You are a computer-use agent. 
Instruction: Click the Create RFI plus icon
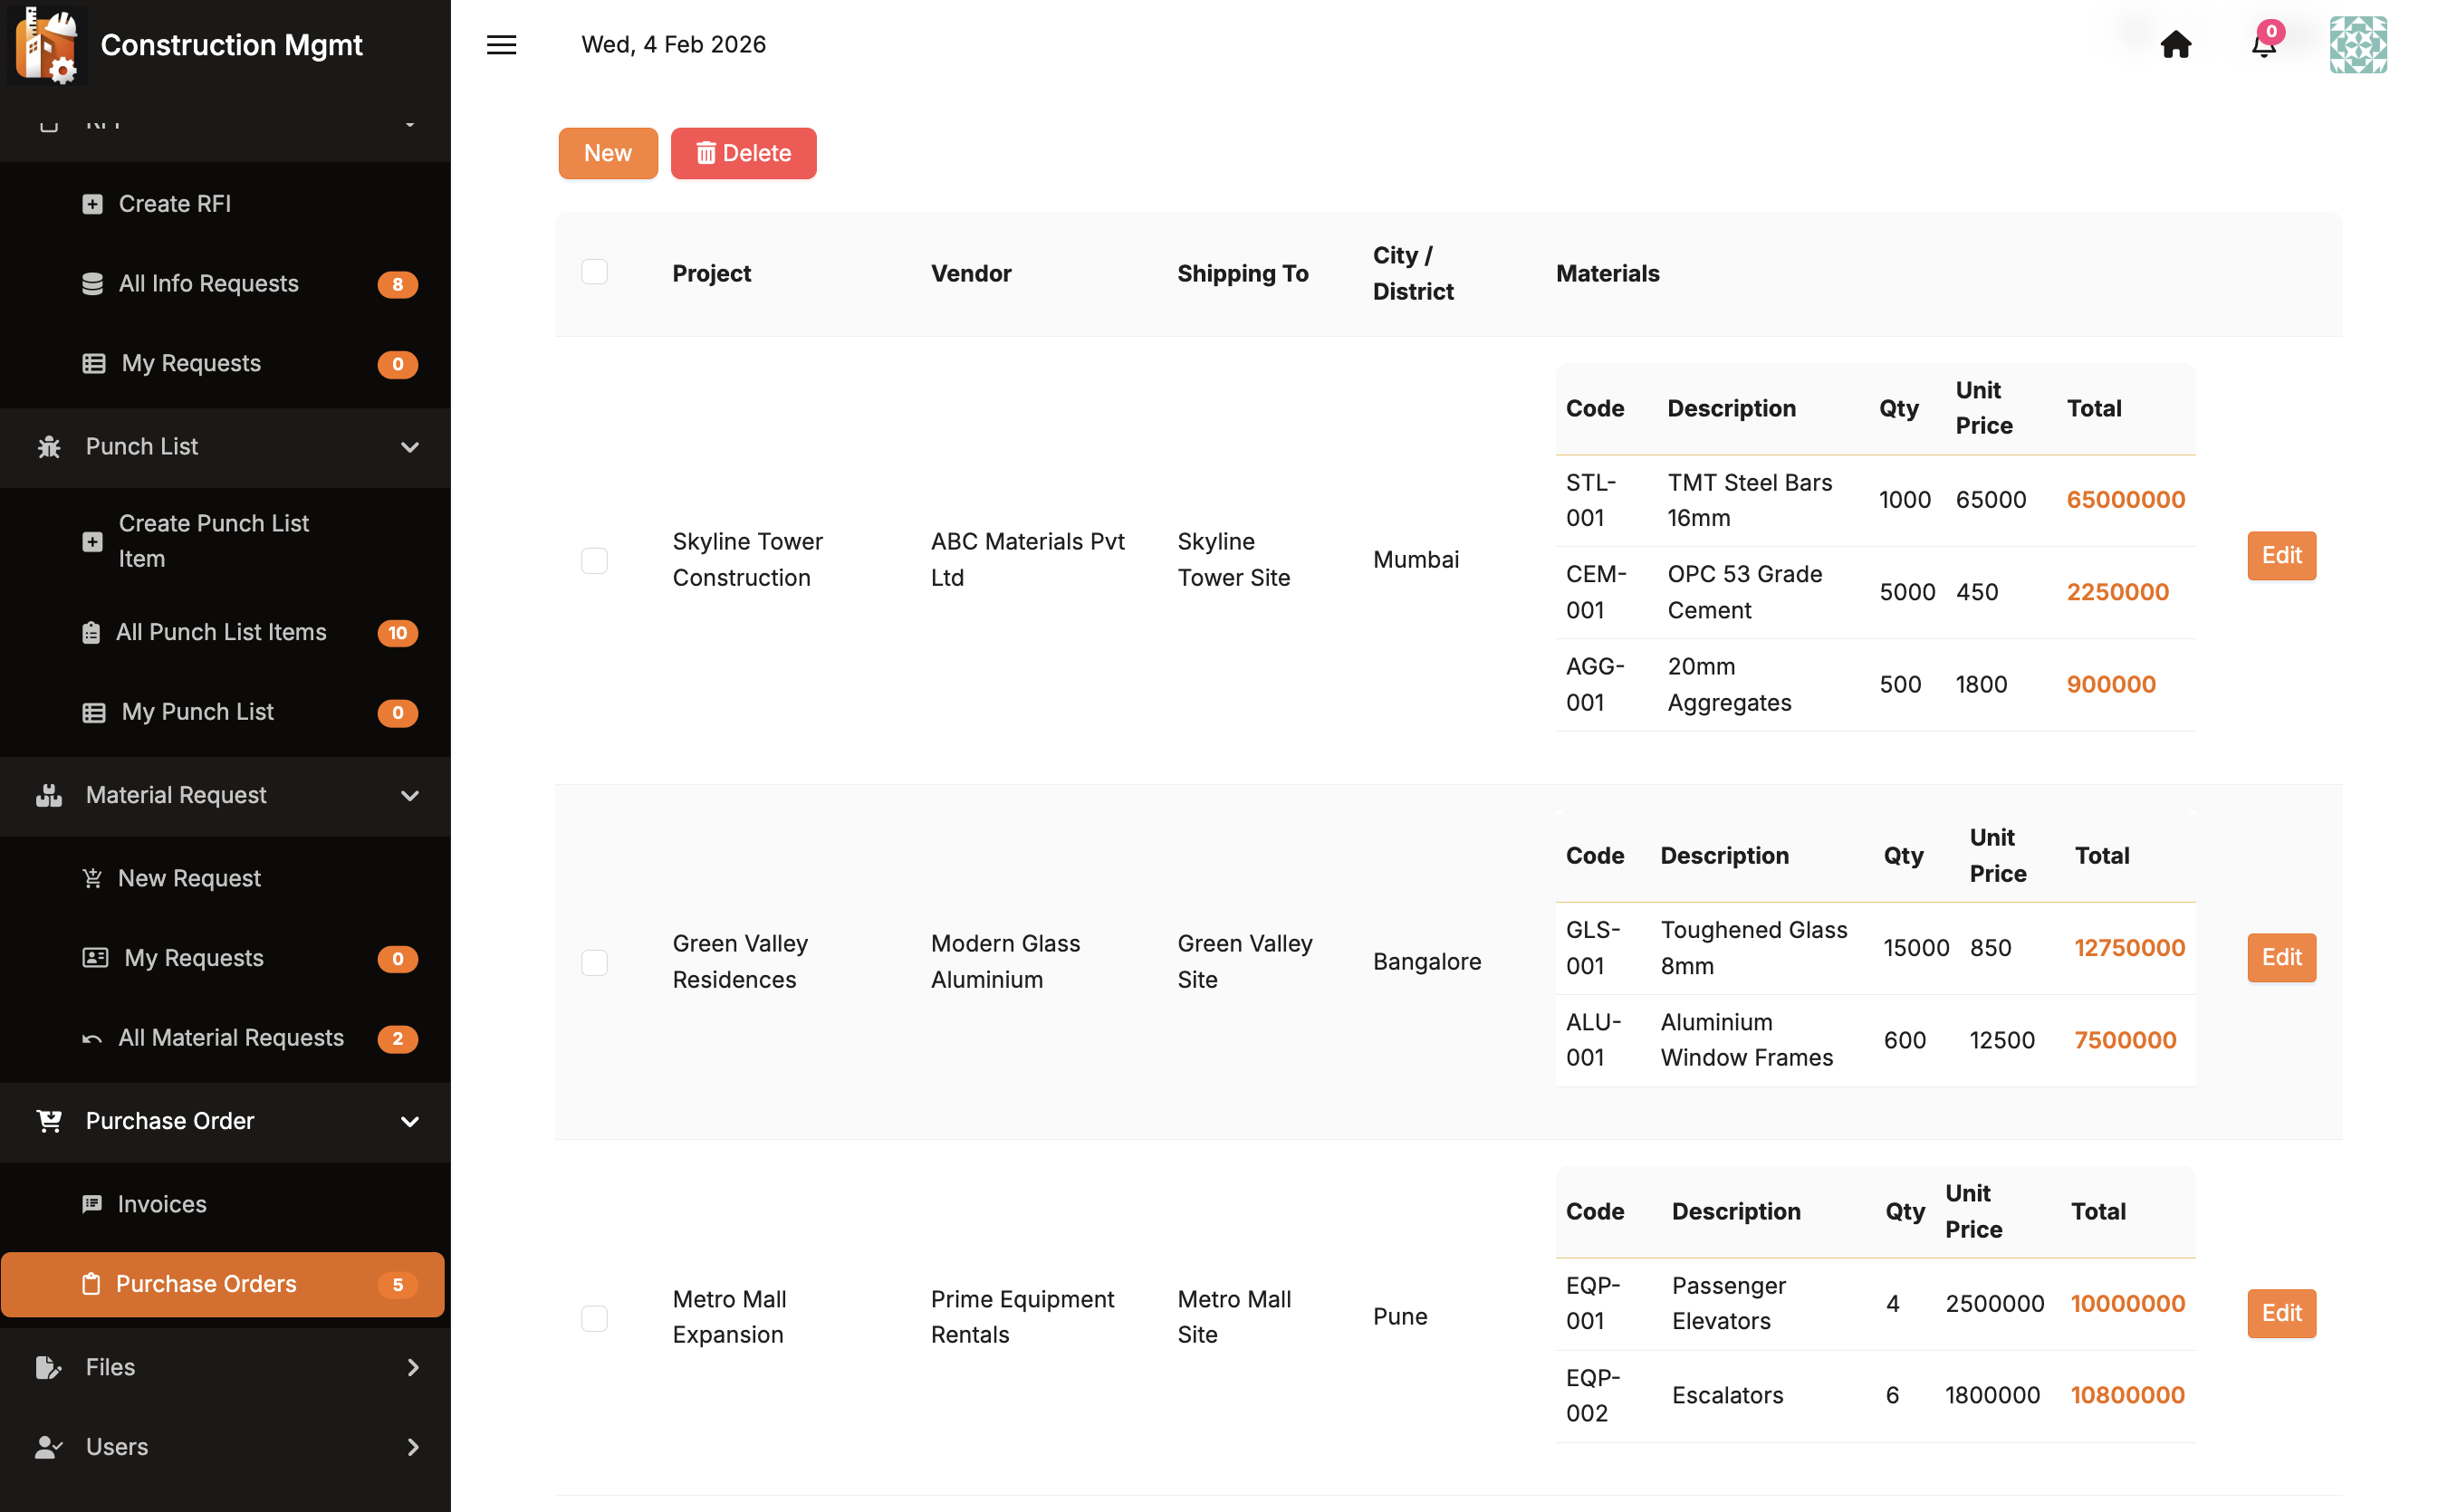click(x=92, y=204)
